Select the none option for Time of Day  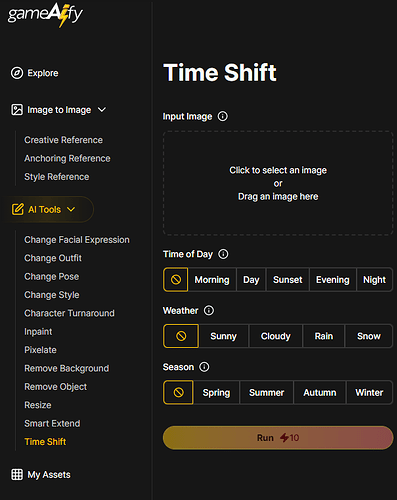click(176, 280)
